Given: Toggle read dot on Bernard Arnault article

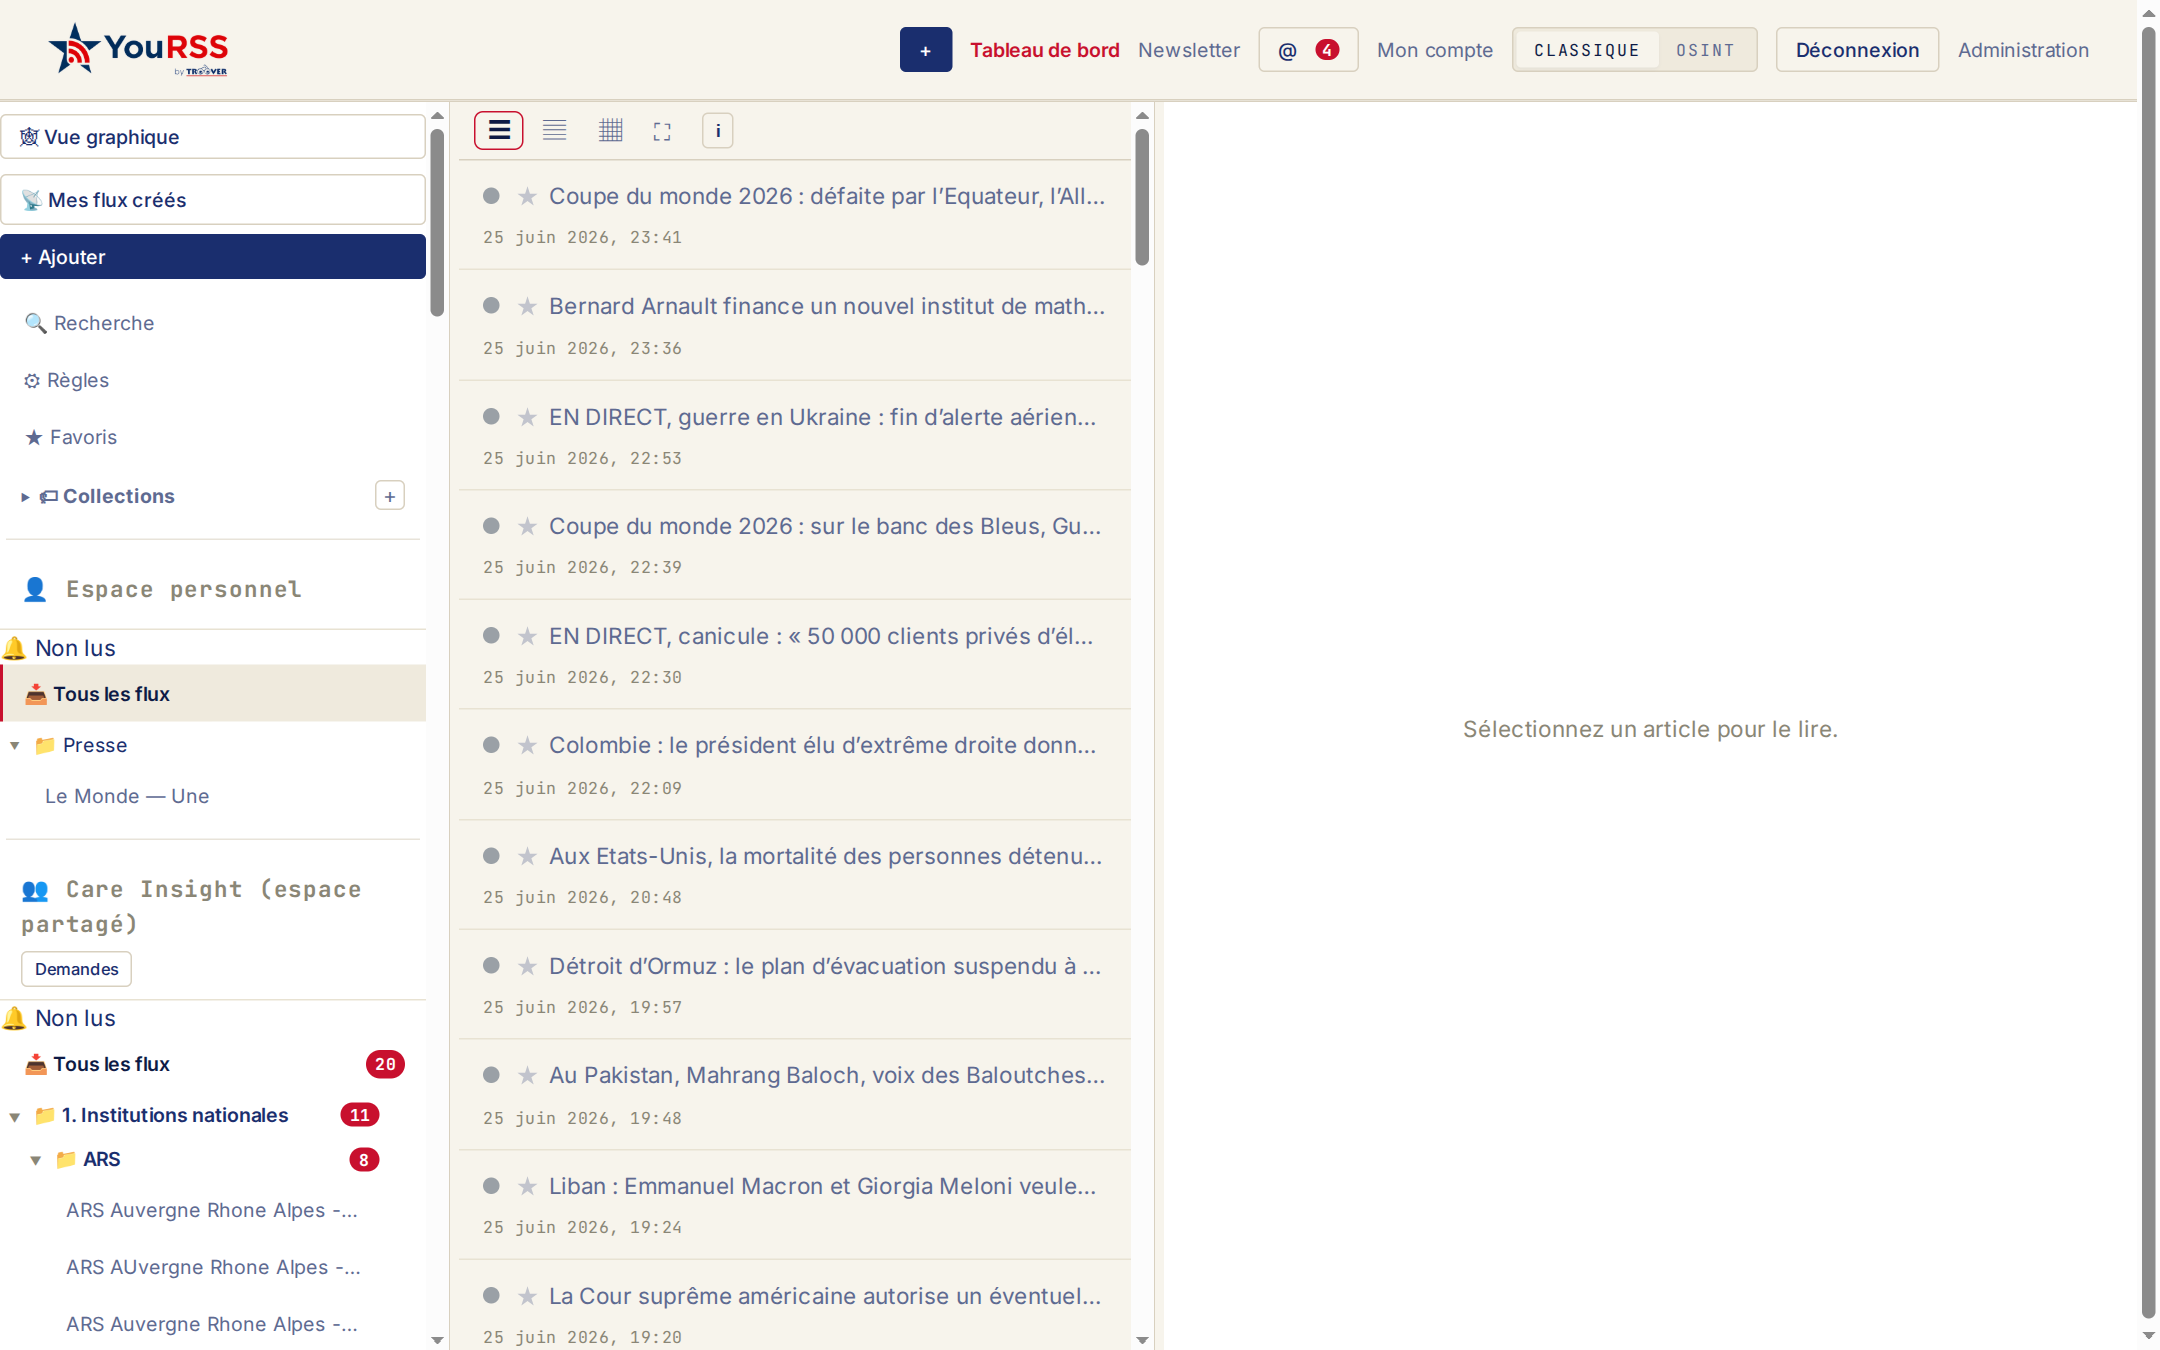Looking at the screenshot, I should click(491, 305).
